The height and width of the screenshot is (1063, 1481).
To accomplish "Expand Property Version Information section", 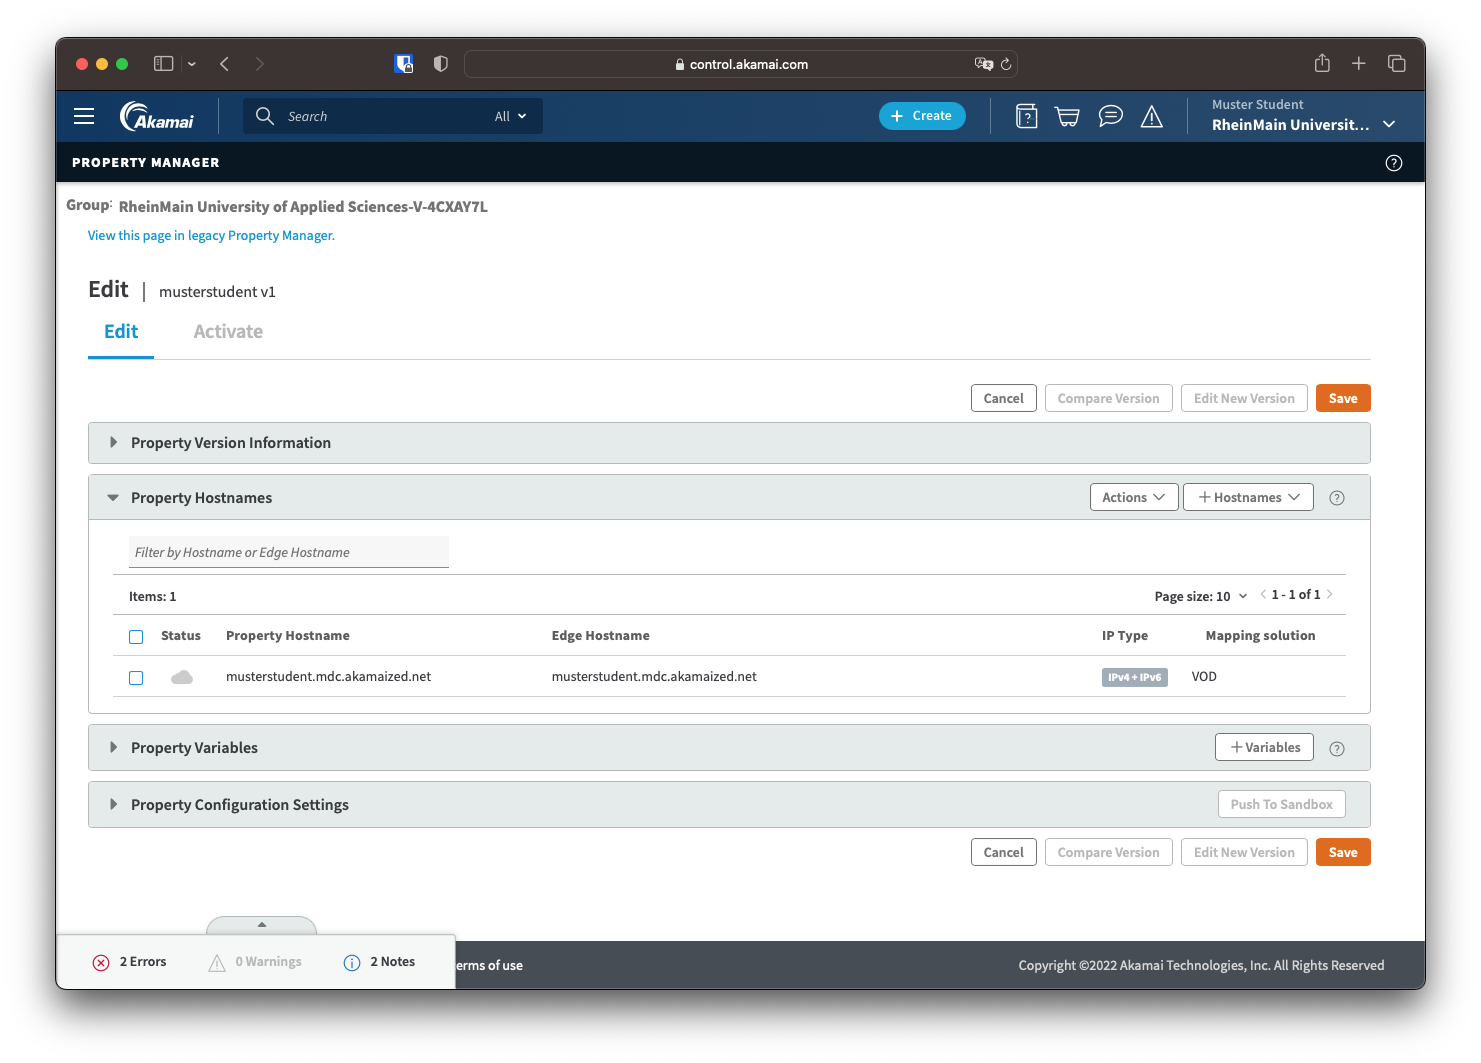I will [113, 443].
